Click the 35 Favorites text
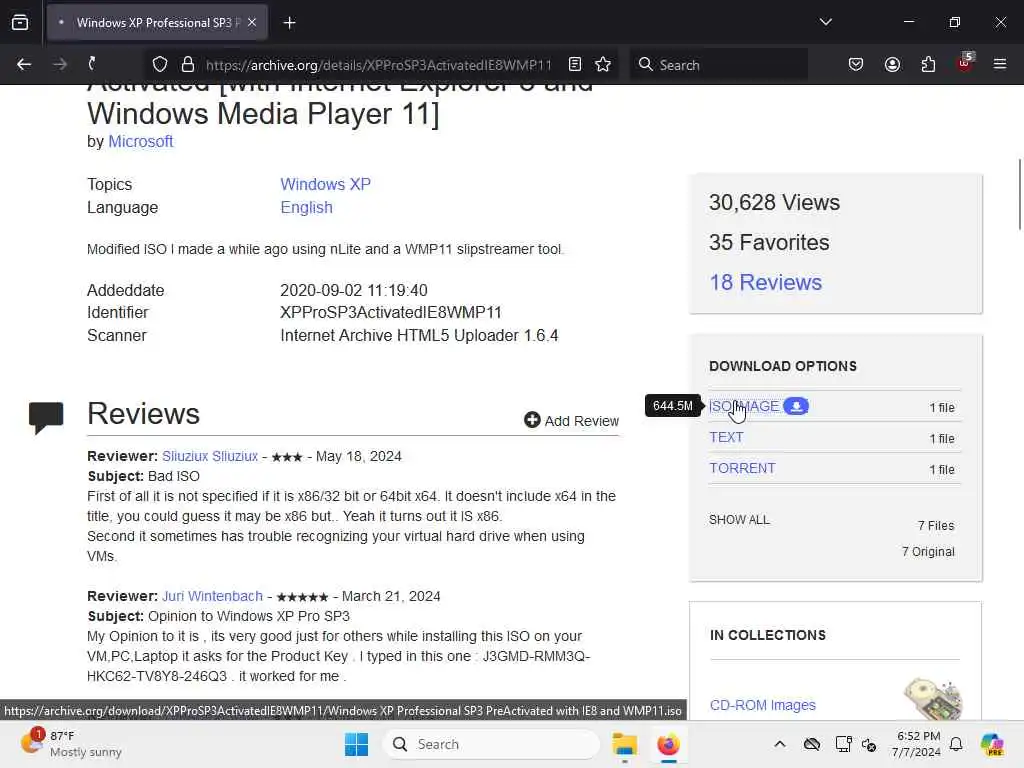 [769, 242]
